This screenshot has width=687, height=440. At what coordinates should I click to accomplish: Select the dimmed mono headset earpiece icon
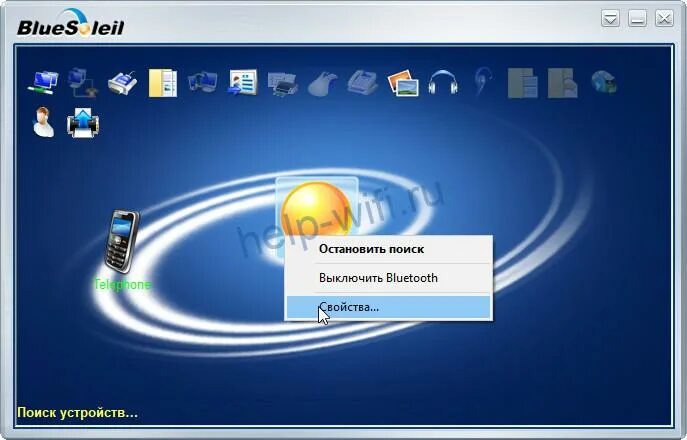483,82
